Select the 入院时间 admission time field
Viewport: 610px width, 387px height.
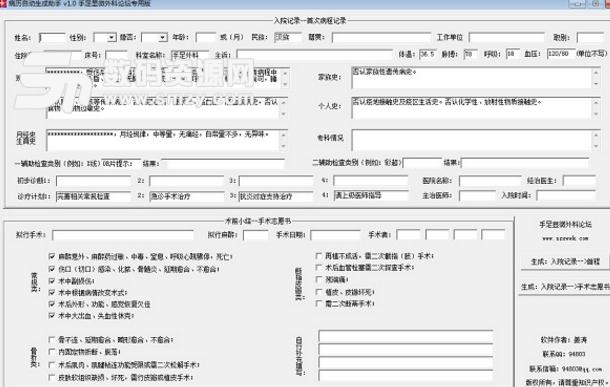tap(566, 195)
